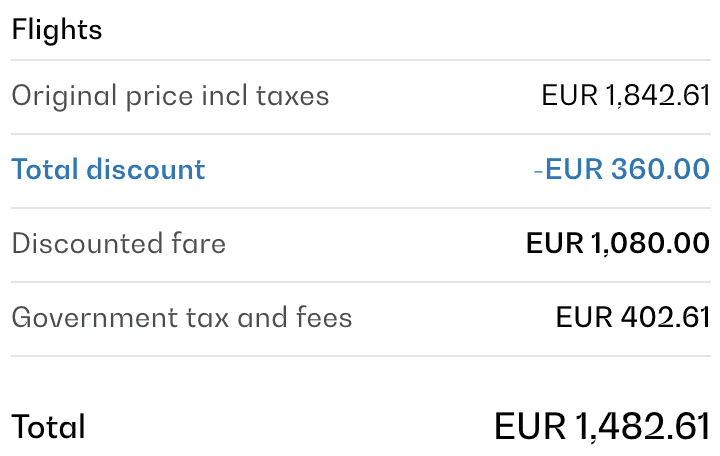Screen dimensions: 720x456
Task: Click the Original price incl taxes label
Action: 170,96
